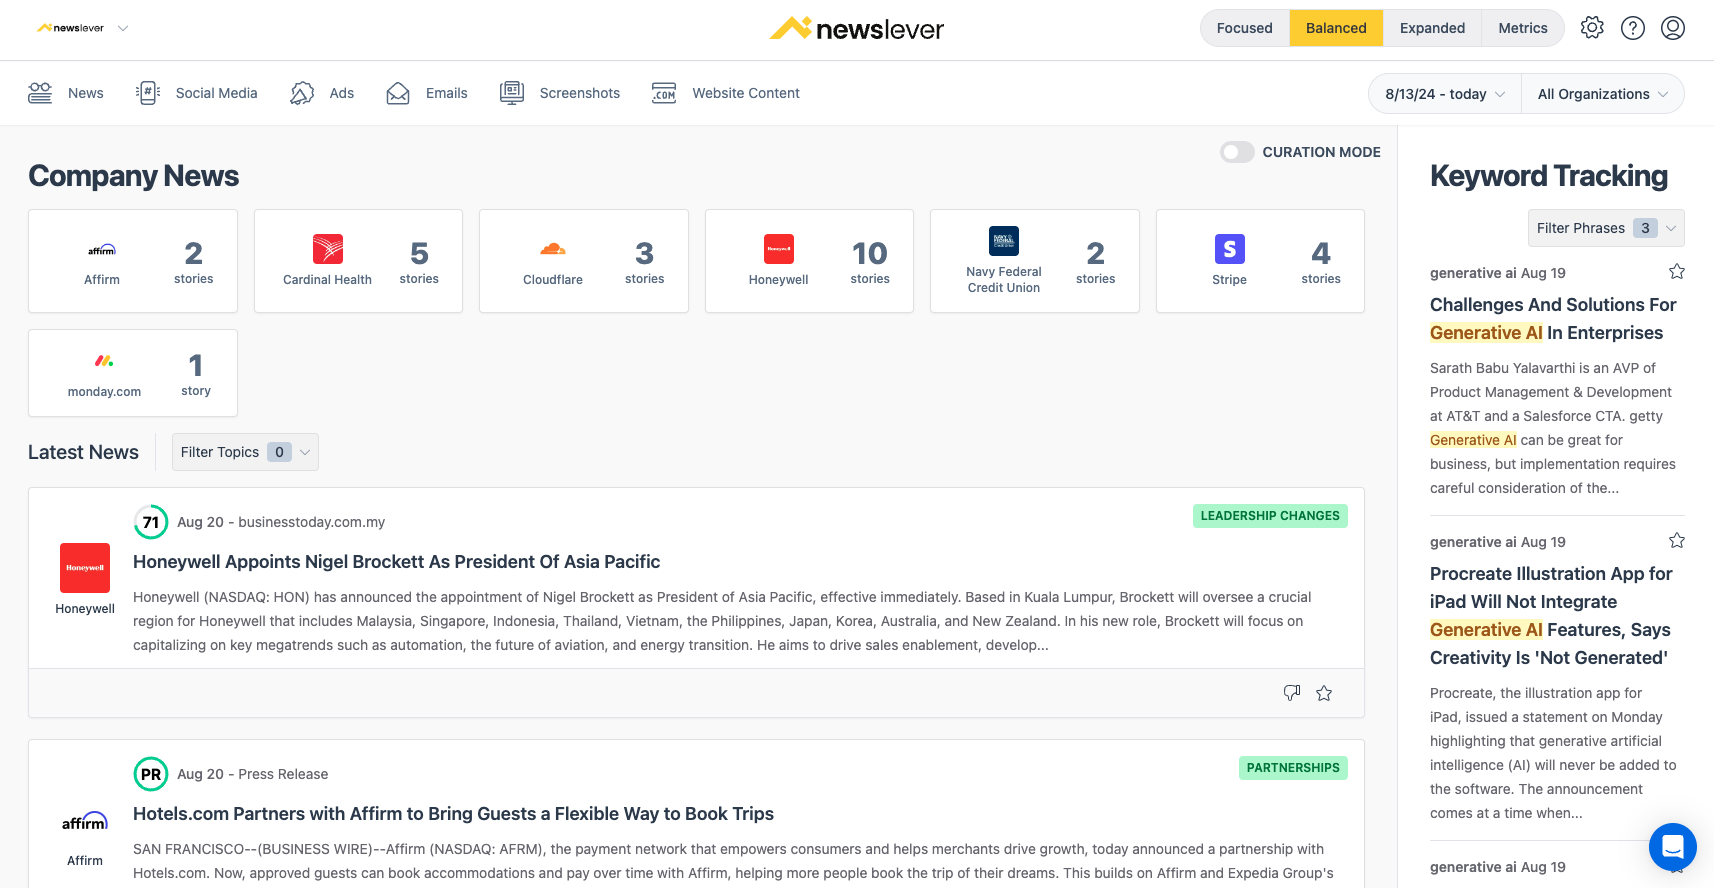Open the user account profile icon
This screenshot has width=1714, height=888.
coord(1673,28)
